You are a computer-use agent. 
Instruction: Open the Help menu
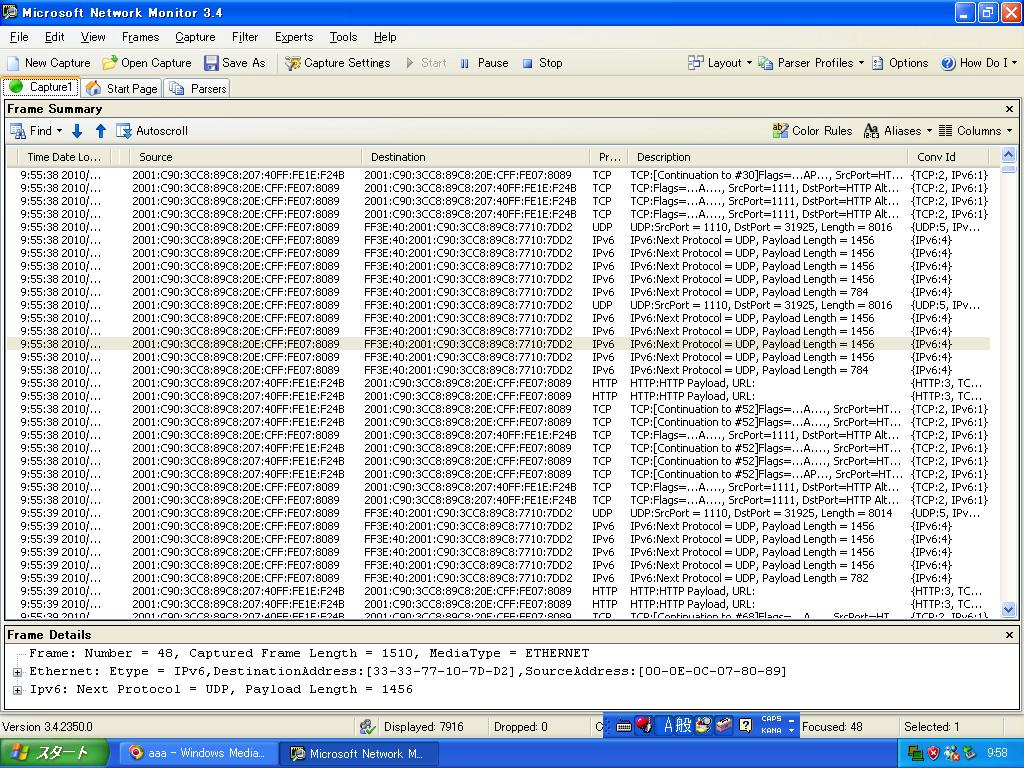point(385,37)
